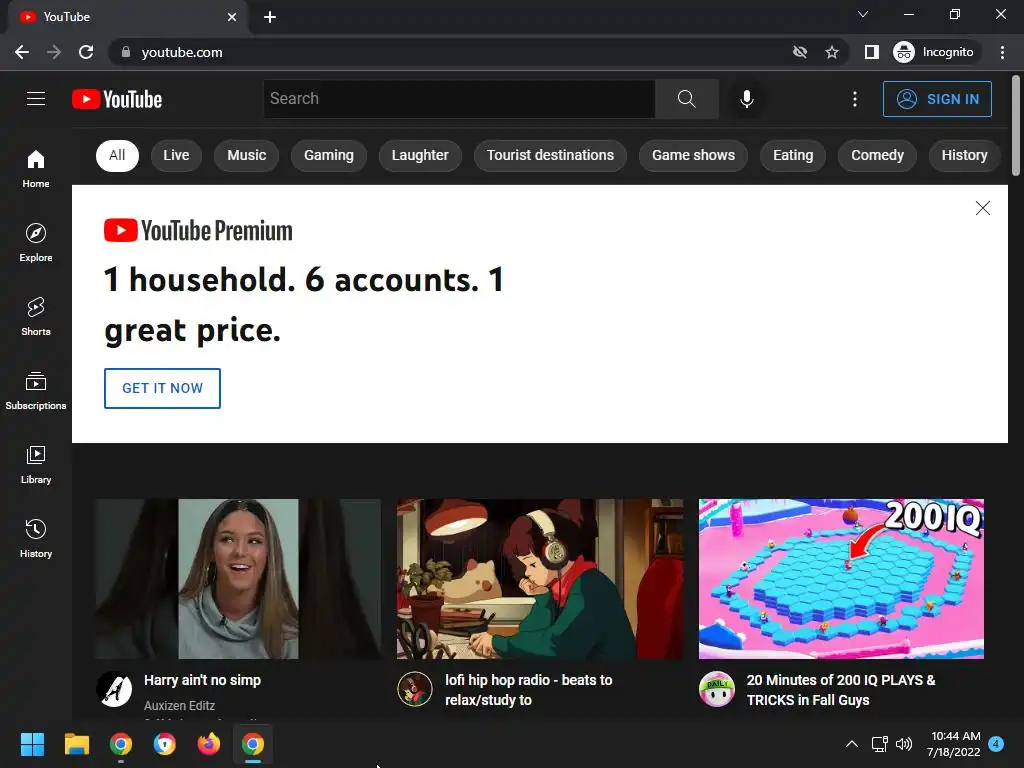The image size is (1024, 768).
Task: Select the Comedy filter chip
Action: coord(877,155)
